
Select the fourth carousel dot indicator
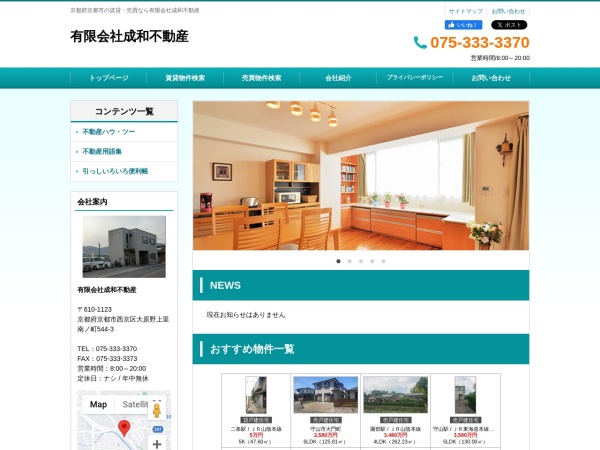tap(372, 261)
